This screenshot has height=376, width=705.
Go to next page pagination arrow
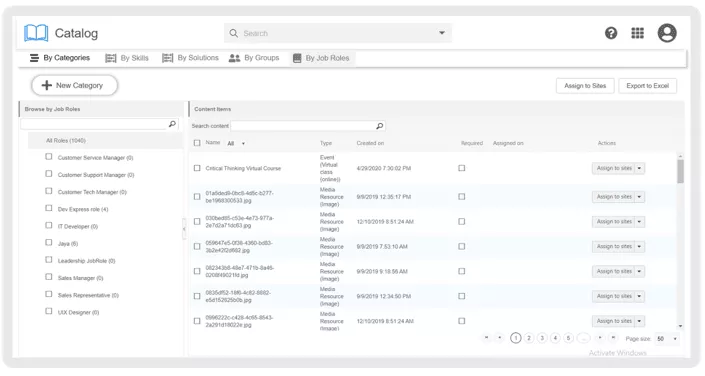pos(599,338)
